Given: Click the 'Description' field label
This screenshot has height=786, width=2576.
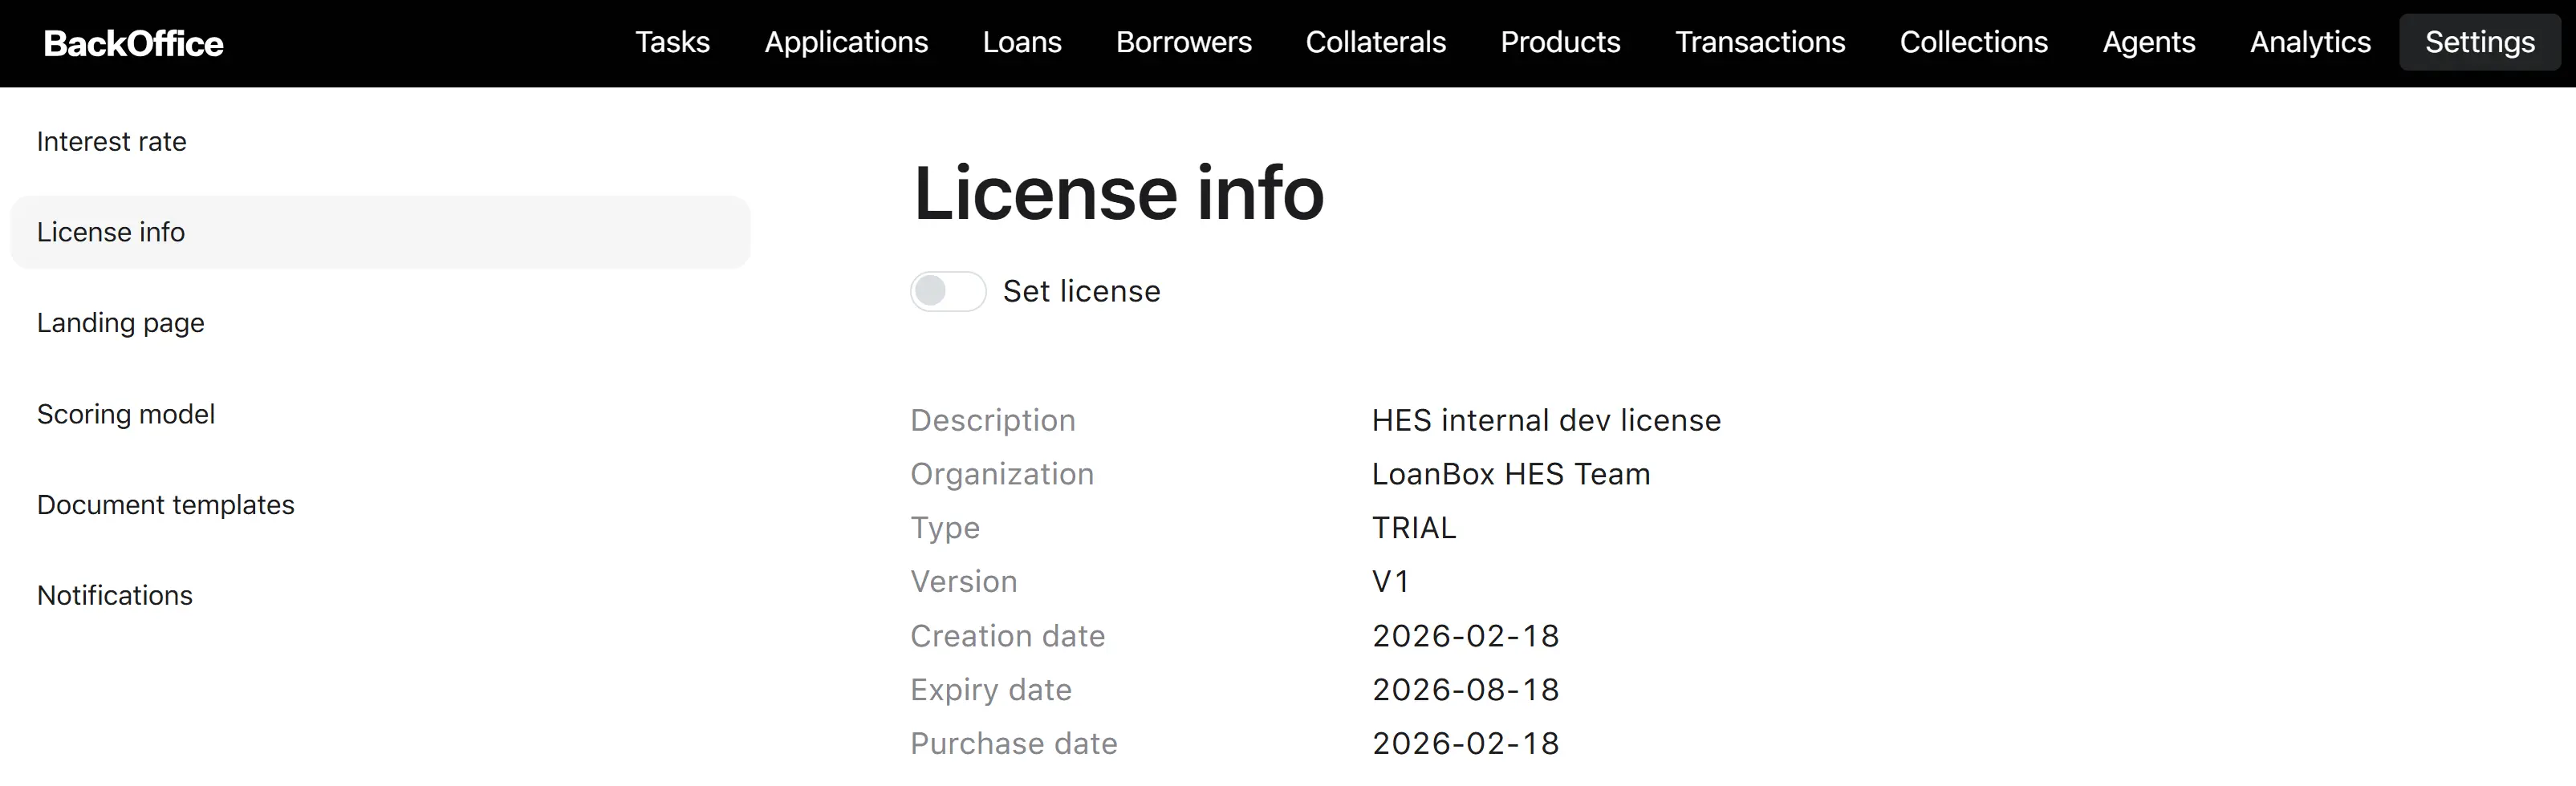Looking at the screenshot, I should click(x=992, y=420).
